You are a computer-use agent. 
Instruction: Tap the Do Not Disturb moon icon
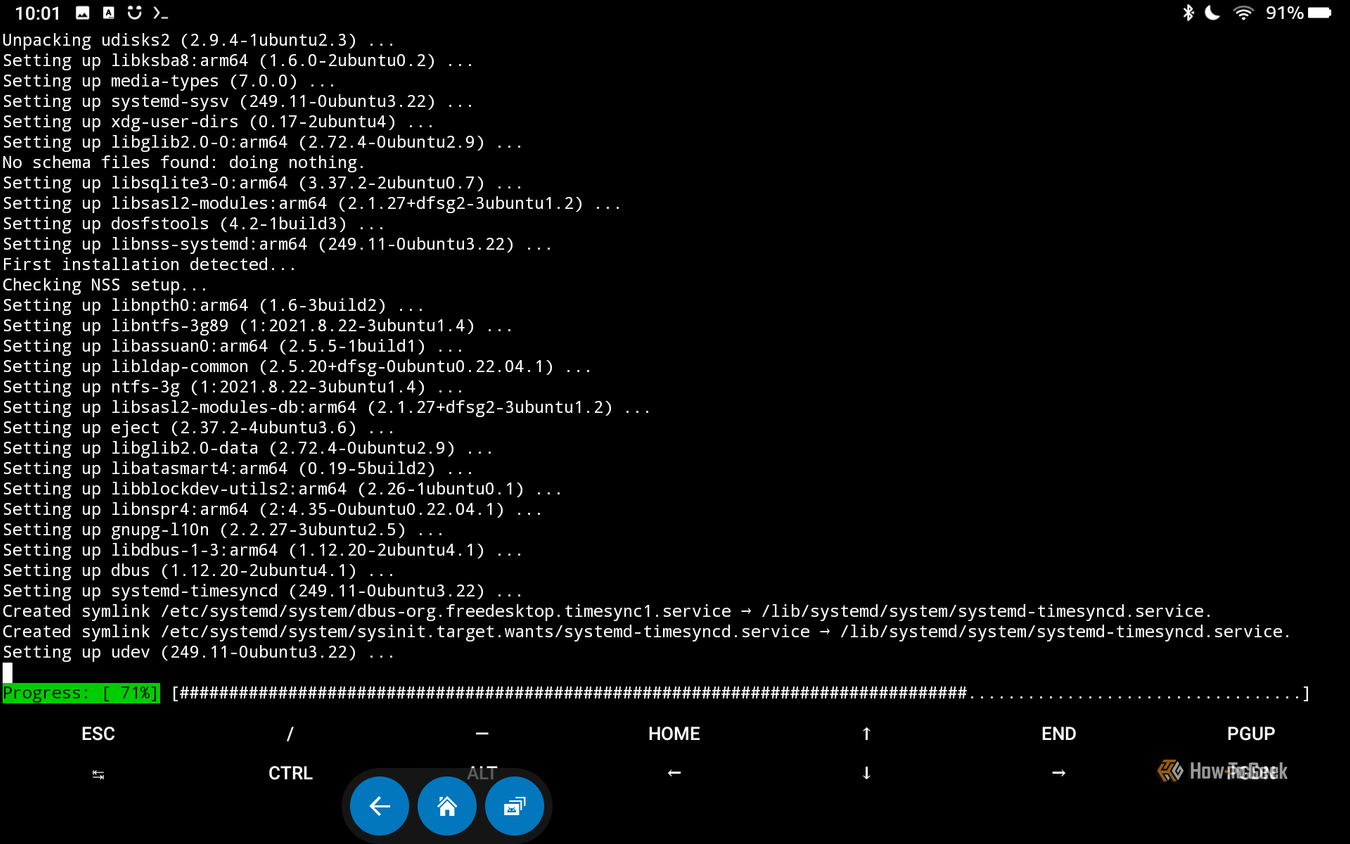click(1213, 13)
